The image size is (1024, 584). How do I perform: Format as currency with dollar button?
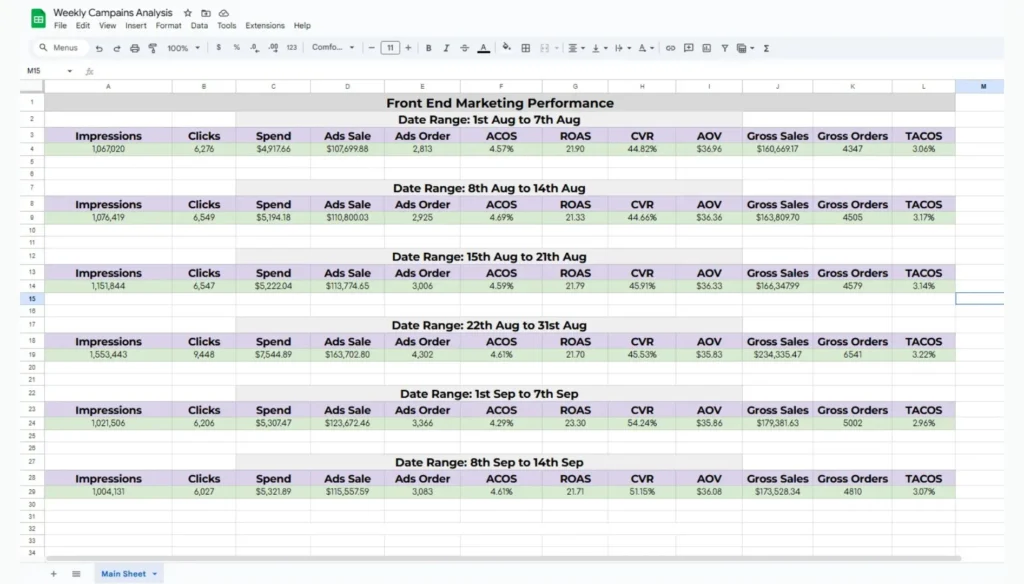(219, 48)
